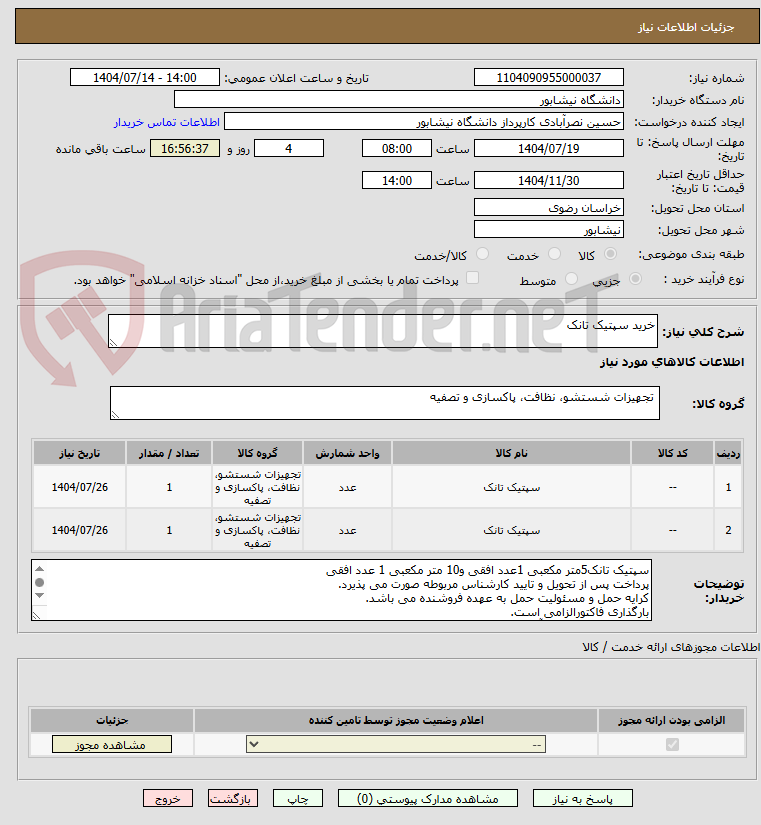
Task: Click the نام کالا column header
Action: (511, 453)
